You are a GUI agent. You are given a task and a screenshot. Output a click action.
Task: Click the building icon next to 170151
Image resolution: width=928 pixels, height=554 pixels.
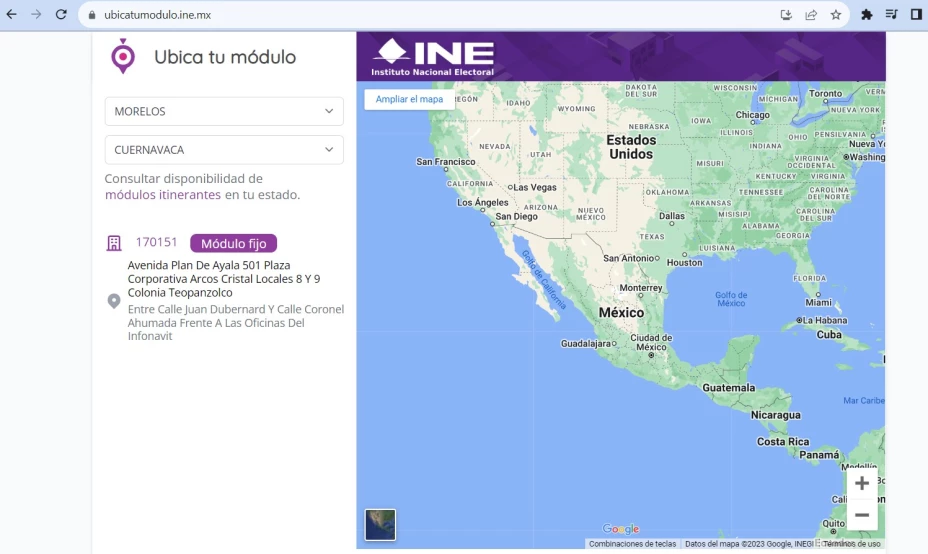tap(114, 243)
